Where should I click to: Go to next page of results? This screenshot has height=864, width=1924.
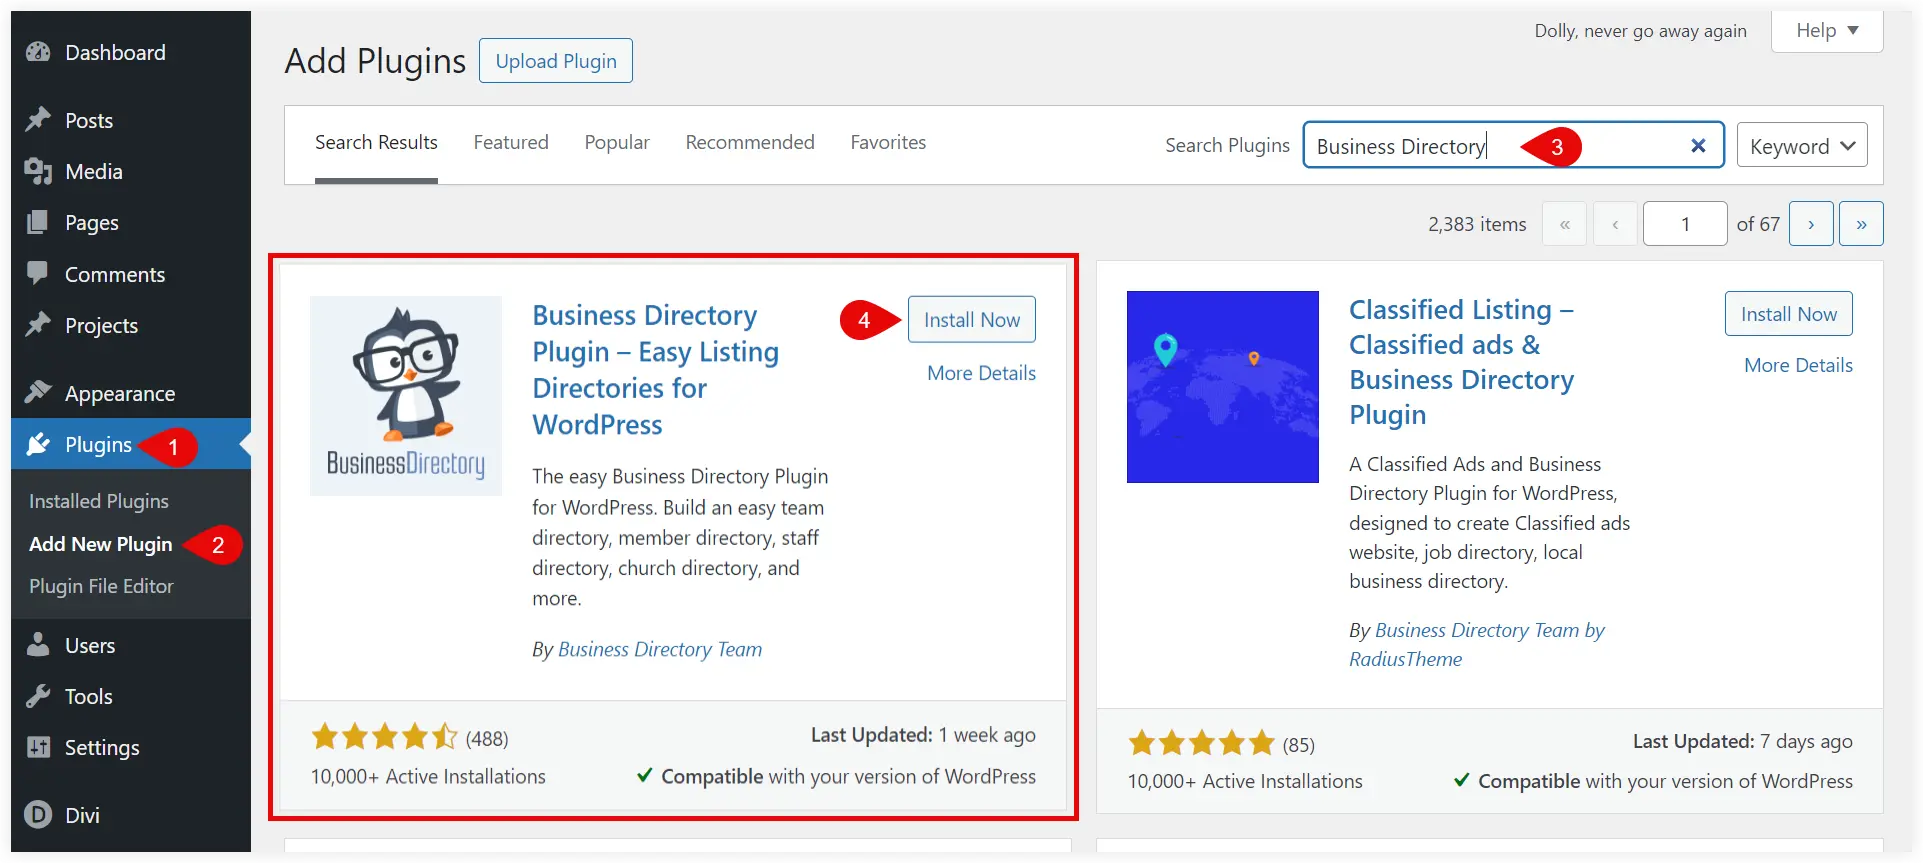click(x=1811, y=224)
